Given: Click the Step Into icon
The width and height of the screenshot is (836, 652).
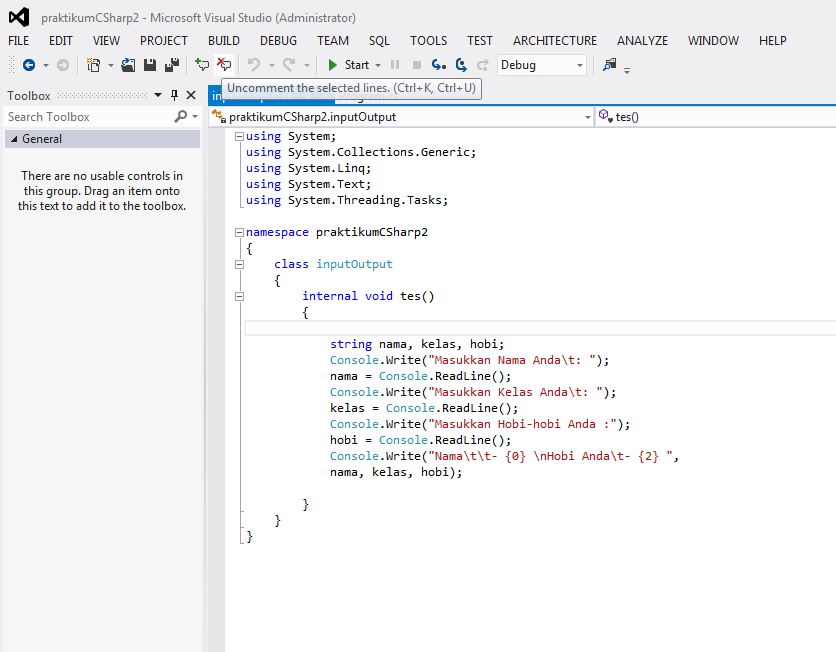Looking at the screenshot, I should pos(438,65).
